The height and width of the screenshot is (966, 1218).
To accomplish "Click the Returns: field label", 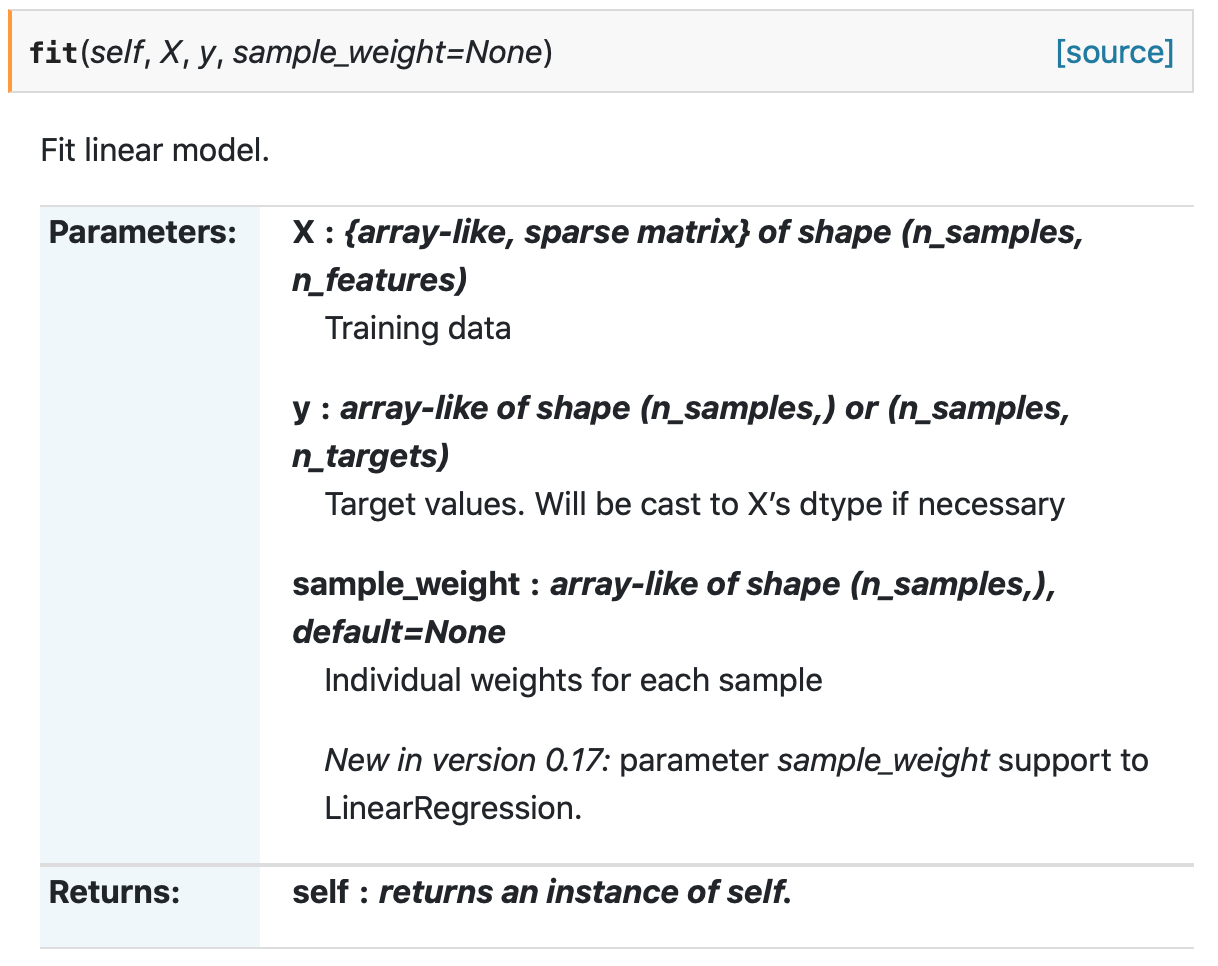I will 114,892.
